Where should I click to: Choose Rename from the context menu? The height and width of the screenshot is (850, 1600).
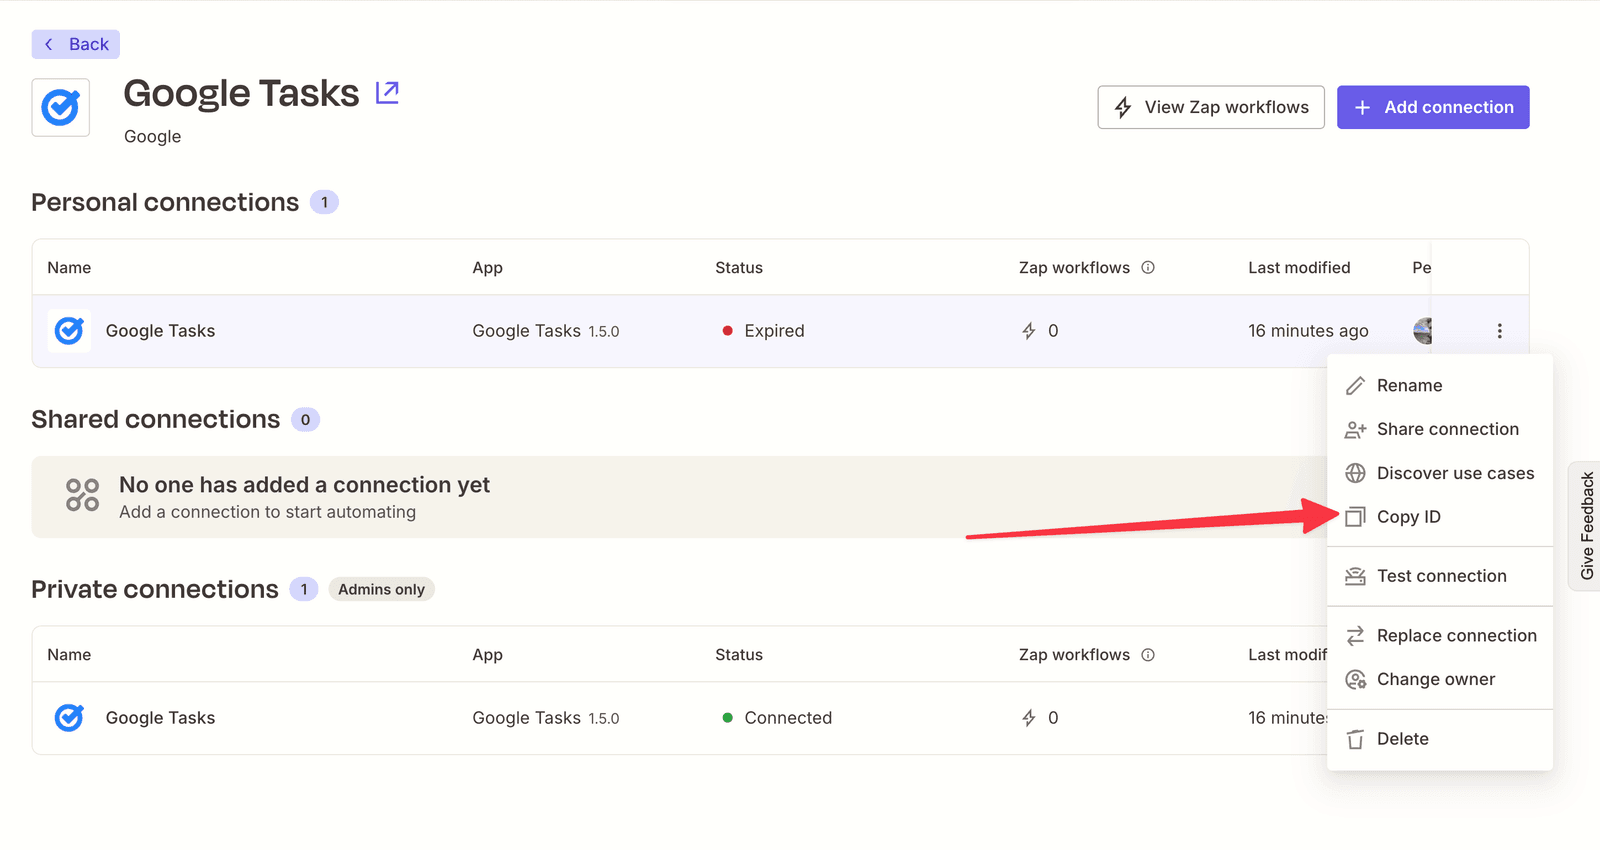point(1440,385)
